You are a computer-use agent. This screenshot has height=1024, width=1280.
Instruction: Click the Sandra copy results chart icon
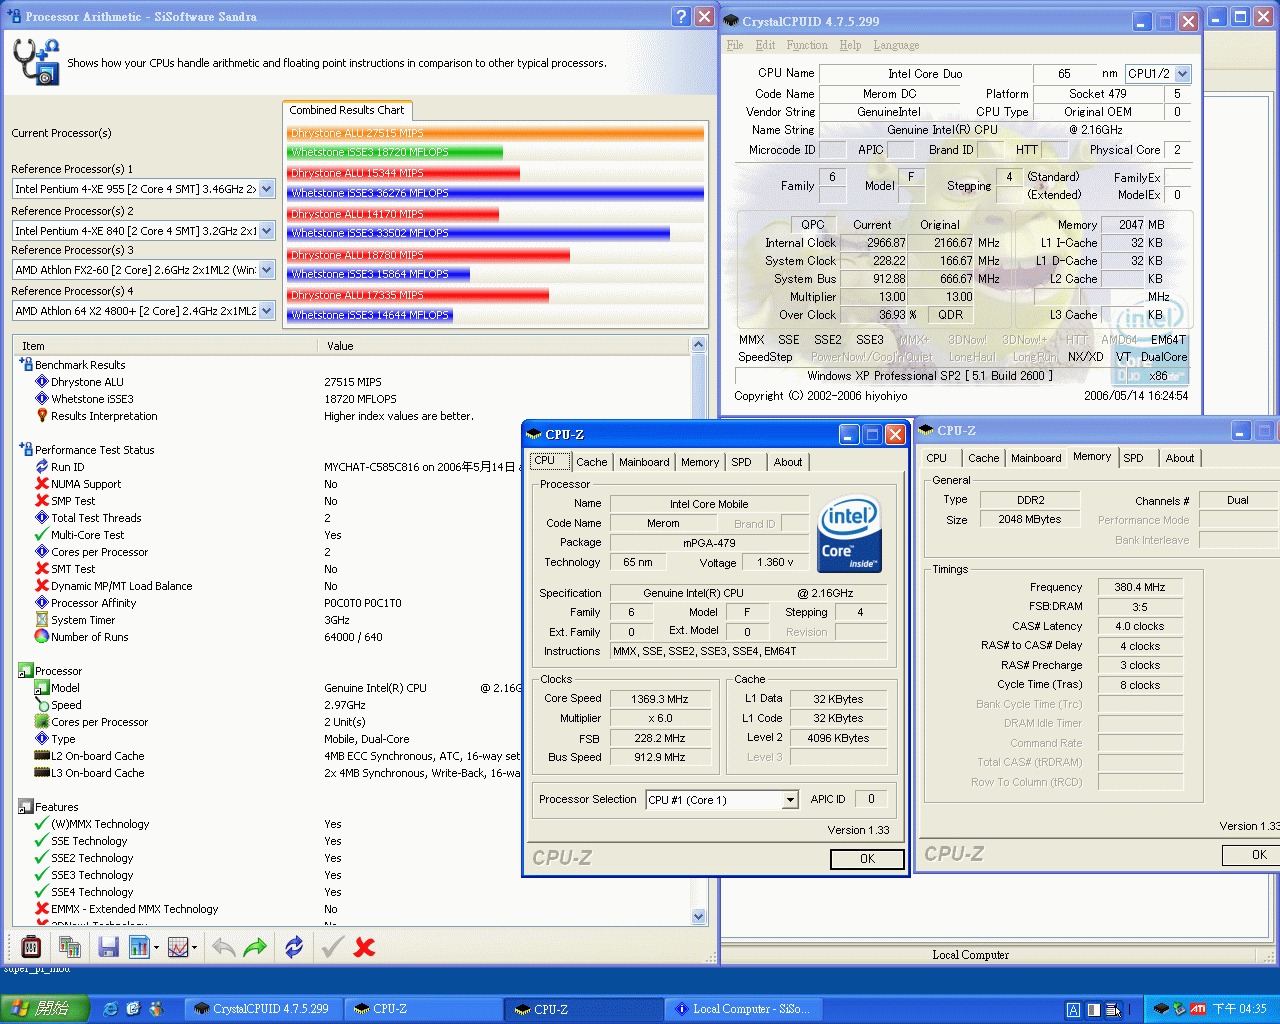69,946
